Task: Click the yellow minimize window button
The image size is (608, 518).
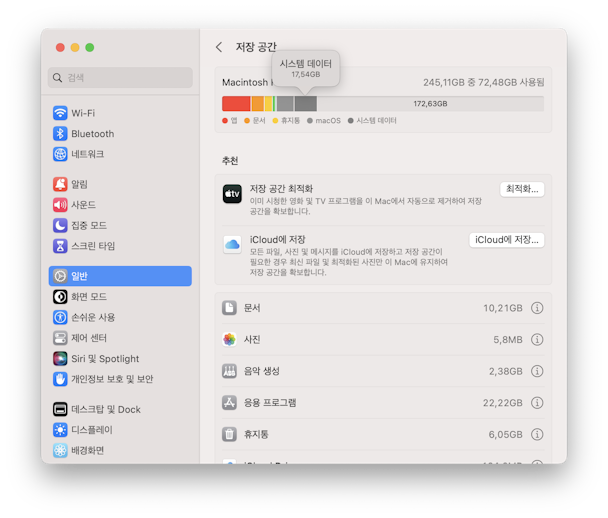Action: [75, 47]
